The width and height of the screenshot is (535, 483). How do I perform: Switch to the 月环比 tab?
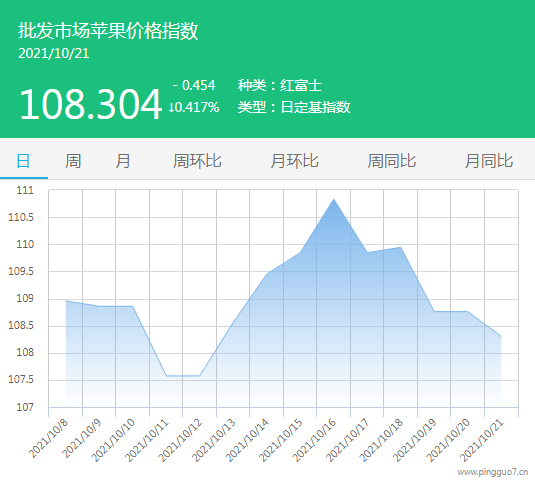294,161
